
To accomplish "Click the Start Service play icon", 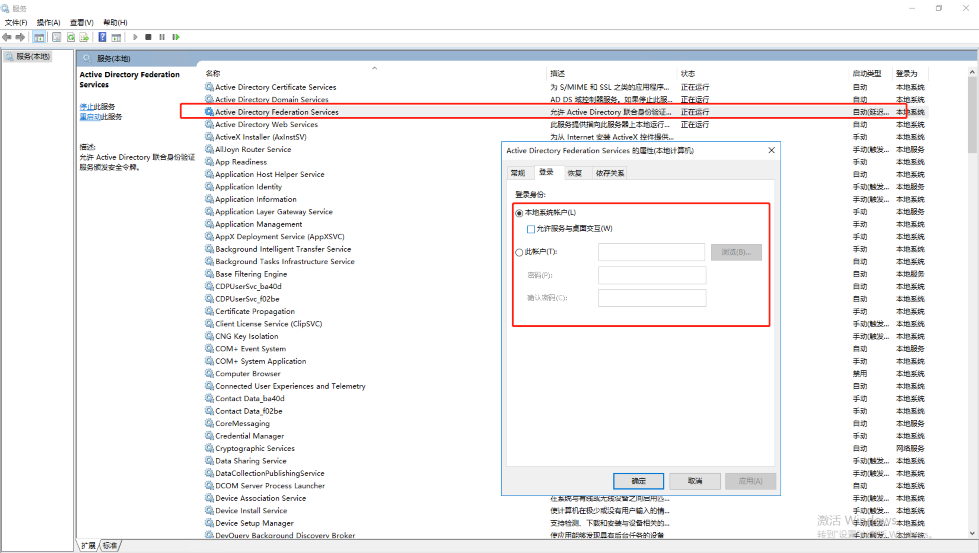I will point(135,37).
